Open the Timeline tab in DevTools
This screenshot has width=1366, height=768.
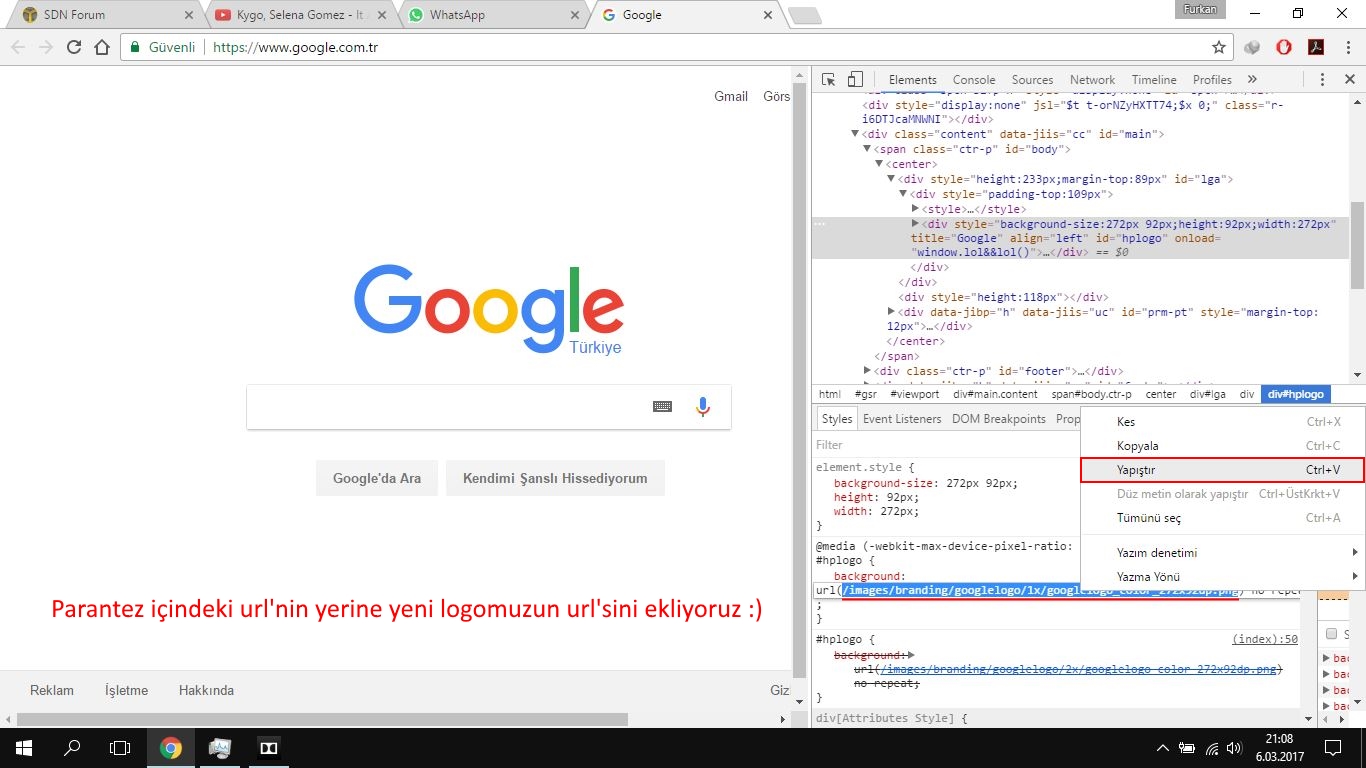click(1154, 79)
